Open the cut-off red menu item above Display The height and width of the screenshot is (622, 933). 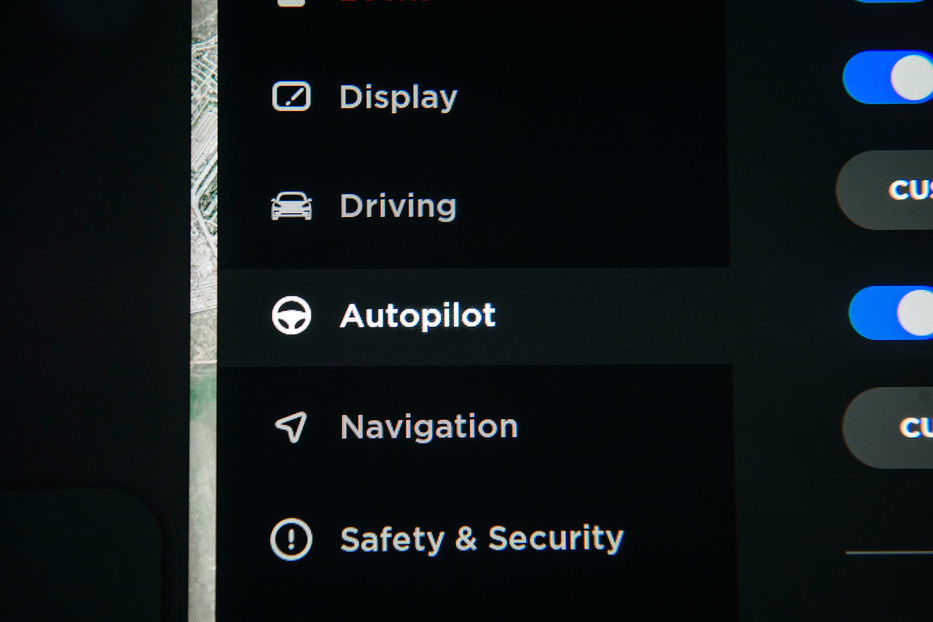coord(384,1)
